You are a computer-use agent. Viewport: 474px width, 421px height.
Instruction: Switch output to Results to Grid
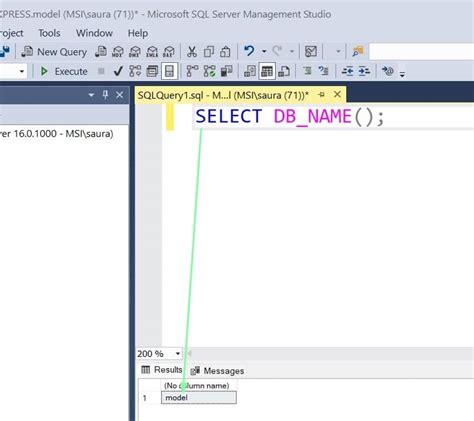(267, 71)
